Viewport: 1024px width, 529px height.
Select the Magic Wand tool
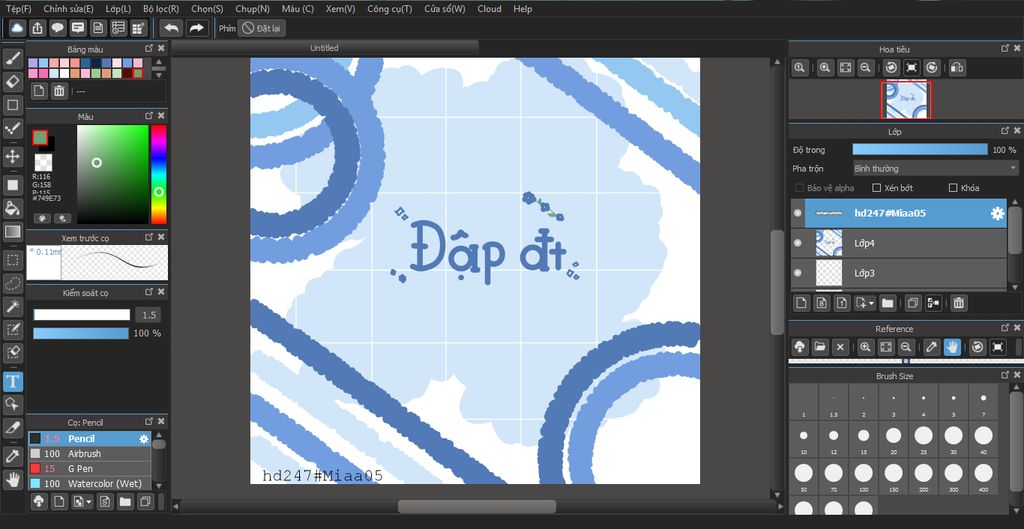click(13, 306)
